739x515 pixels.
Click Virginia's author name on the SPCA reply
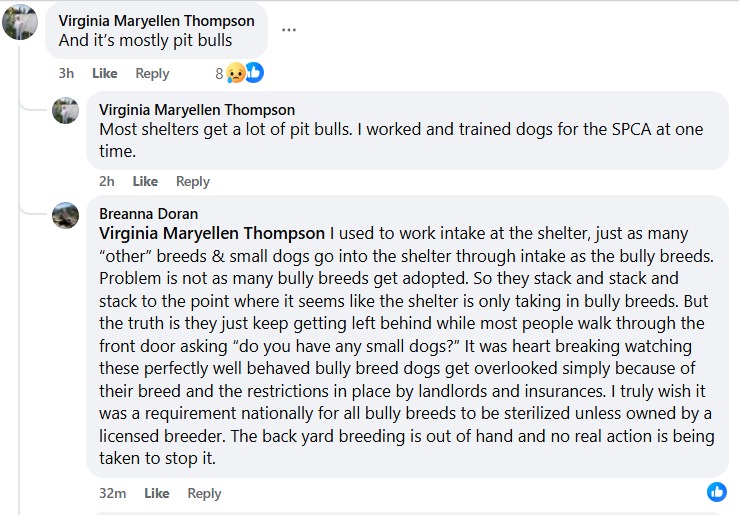(197, 110)
